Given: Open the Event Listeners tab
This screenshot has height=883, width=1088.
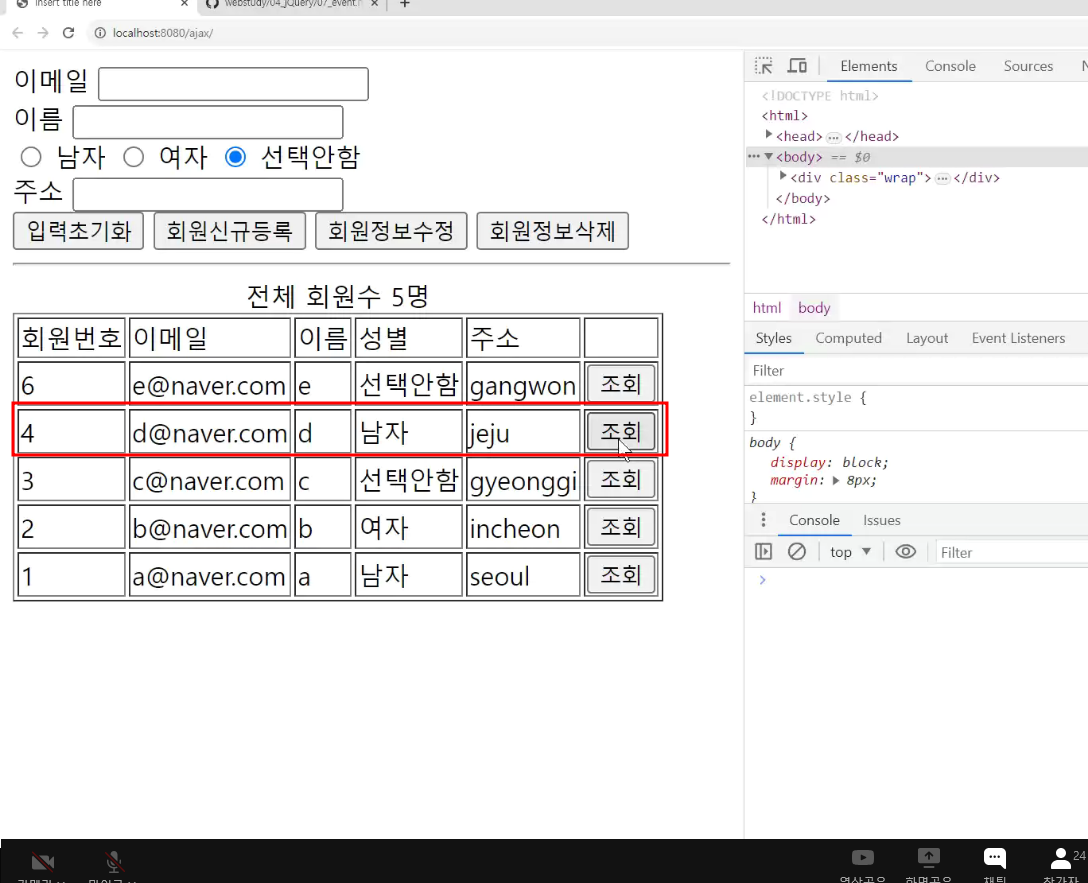Looking at the screenshot, I should tap(1018, 338).
